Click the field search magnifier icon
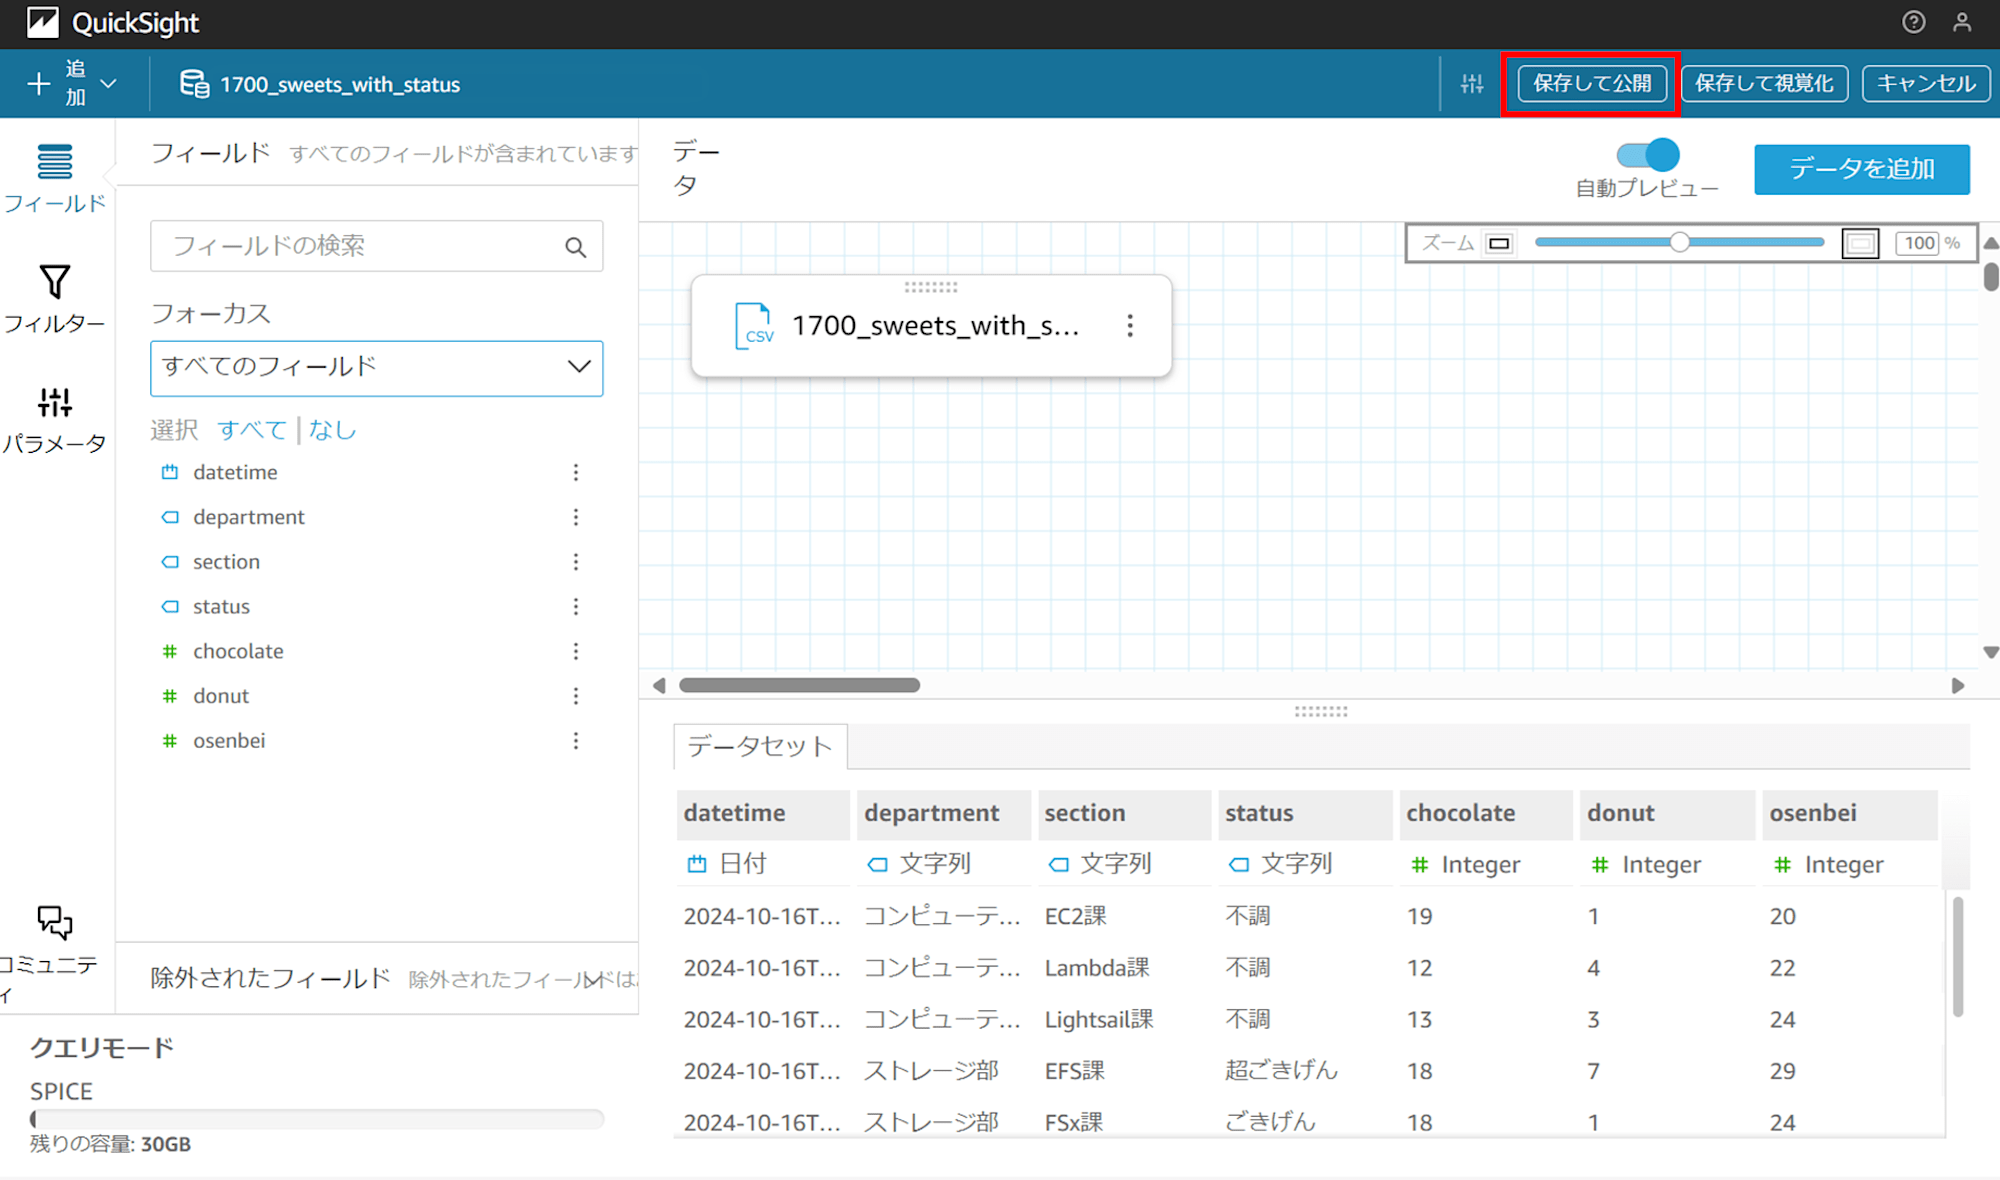This screenshot has width=2000, height=1180. [x=575, y=247]
